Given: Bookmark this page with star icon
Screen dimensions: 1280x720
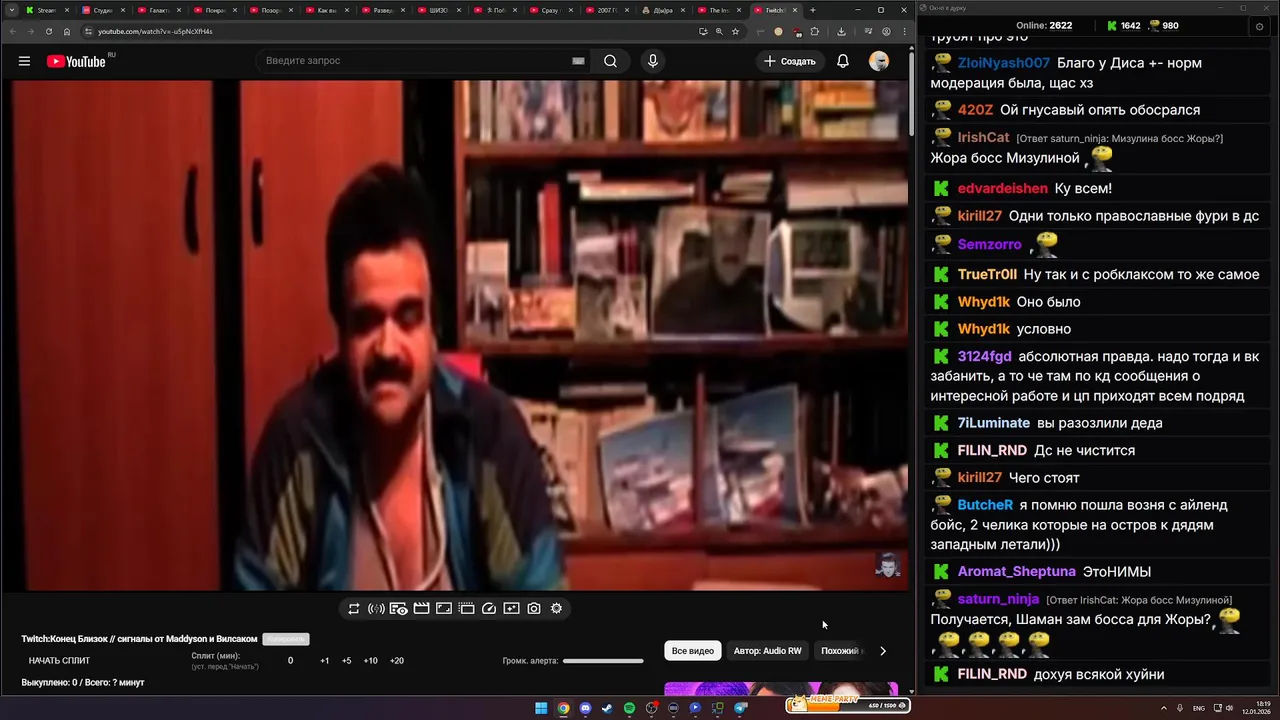Looking at the screenshot, I should pyautogui.click(x=735, y=31).
